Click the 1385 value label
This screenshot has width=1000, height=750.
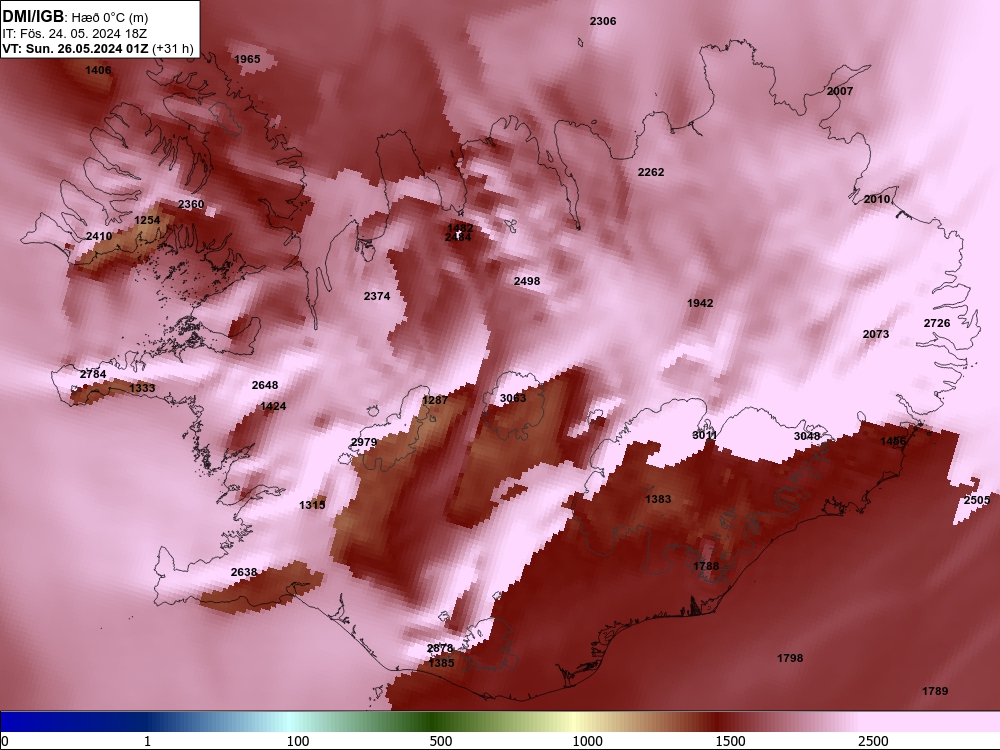pos(441,663)
